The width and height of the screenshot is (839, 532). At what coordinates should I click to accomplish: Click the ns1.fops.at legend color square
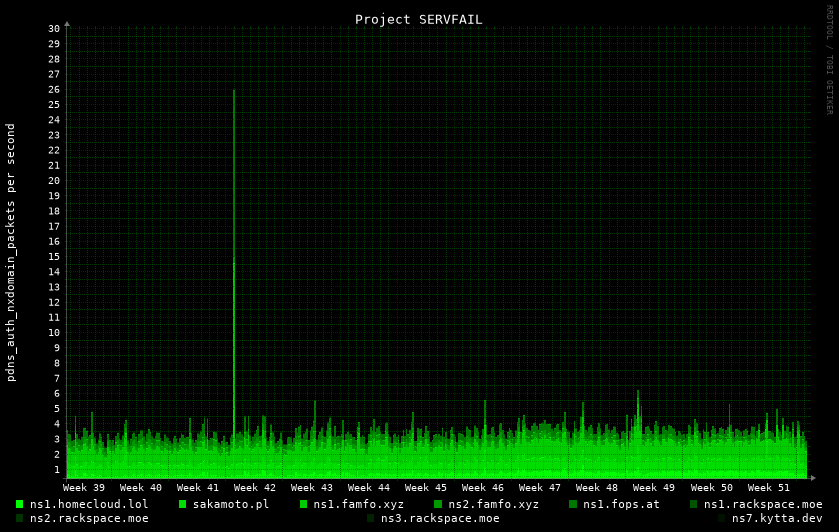coord(573,504)
